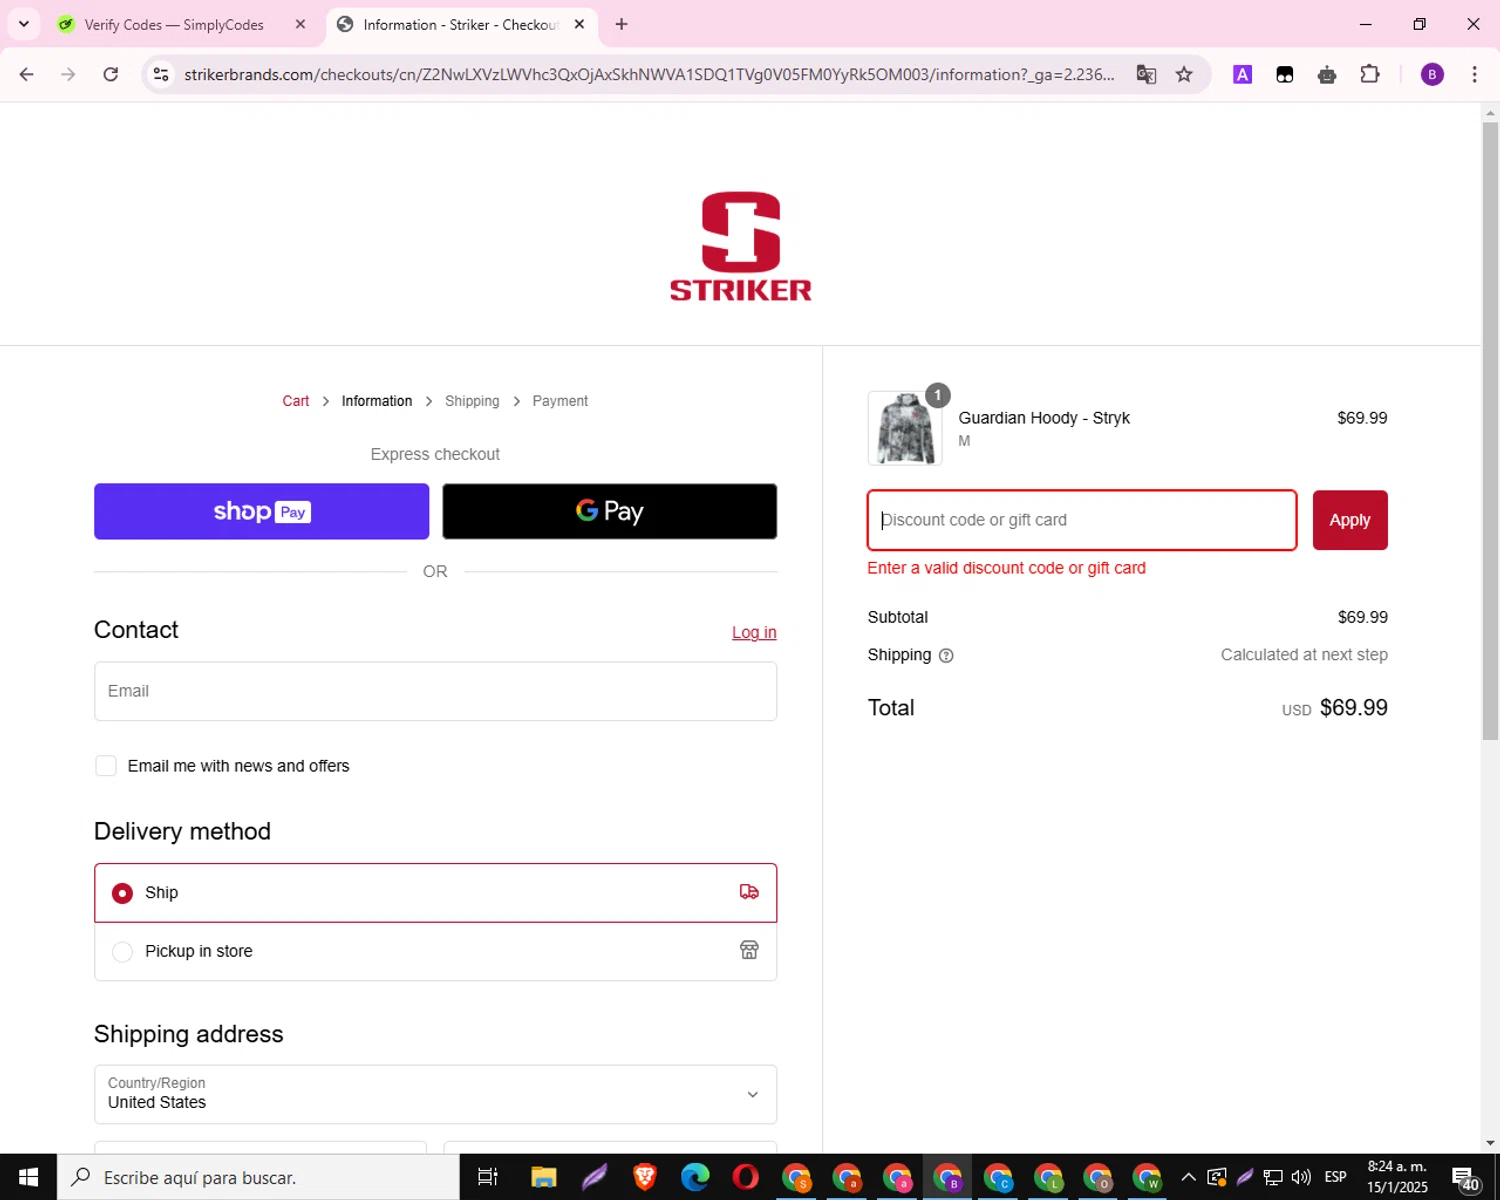
Task: Open Opera browser from taskbar
Action: (746, 1177)
